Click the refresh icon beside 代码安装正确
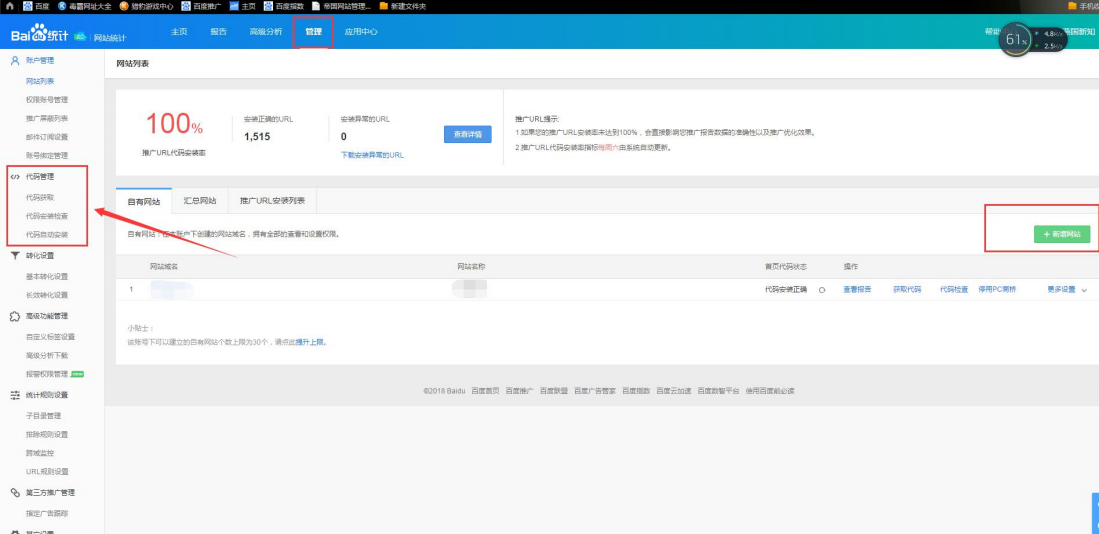Viewport: 1099px width, 534px height. [x=821, y=289]
